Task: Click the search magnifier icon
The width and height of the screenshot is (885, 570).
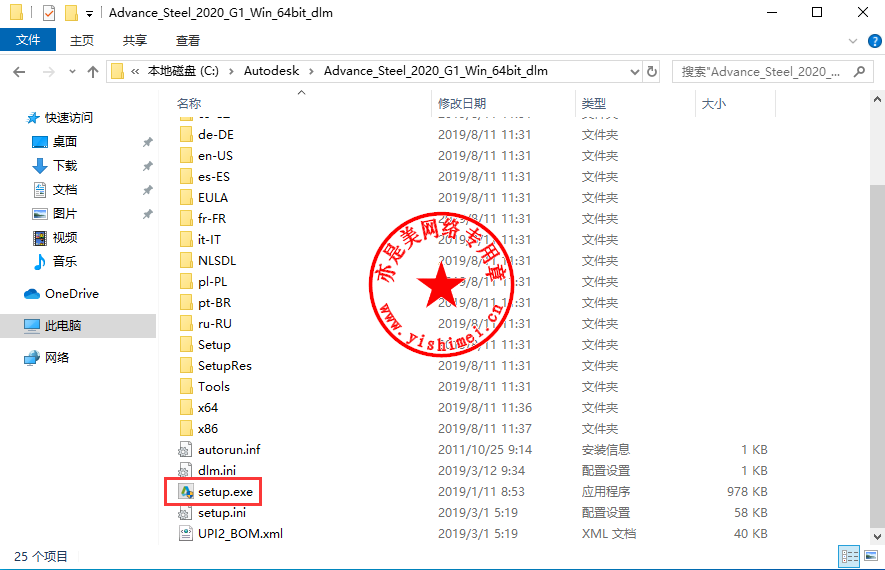Action: click(860, 72)
